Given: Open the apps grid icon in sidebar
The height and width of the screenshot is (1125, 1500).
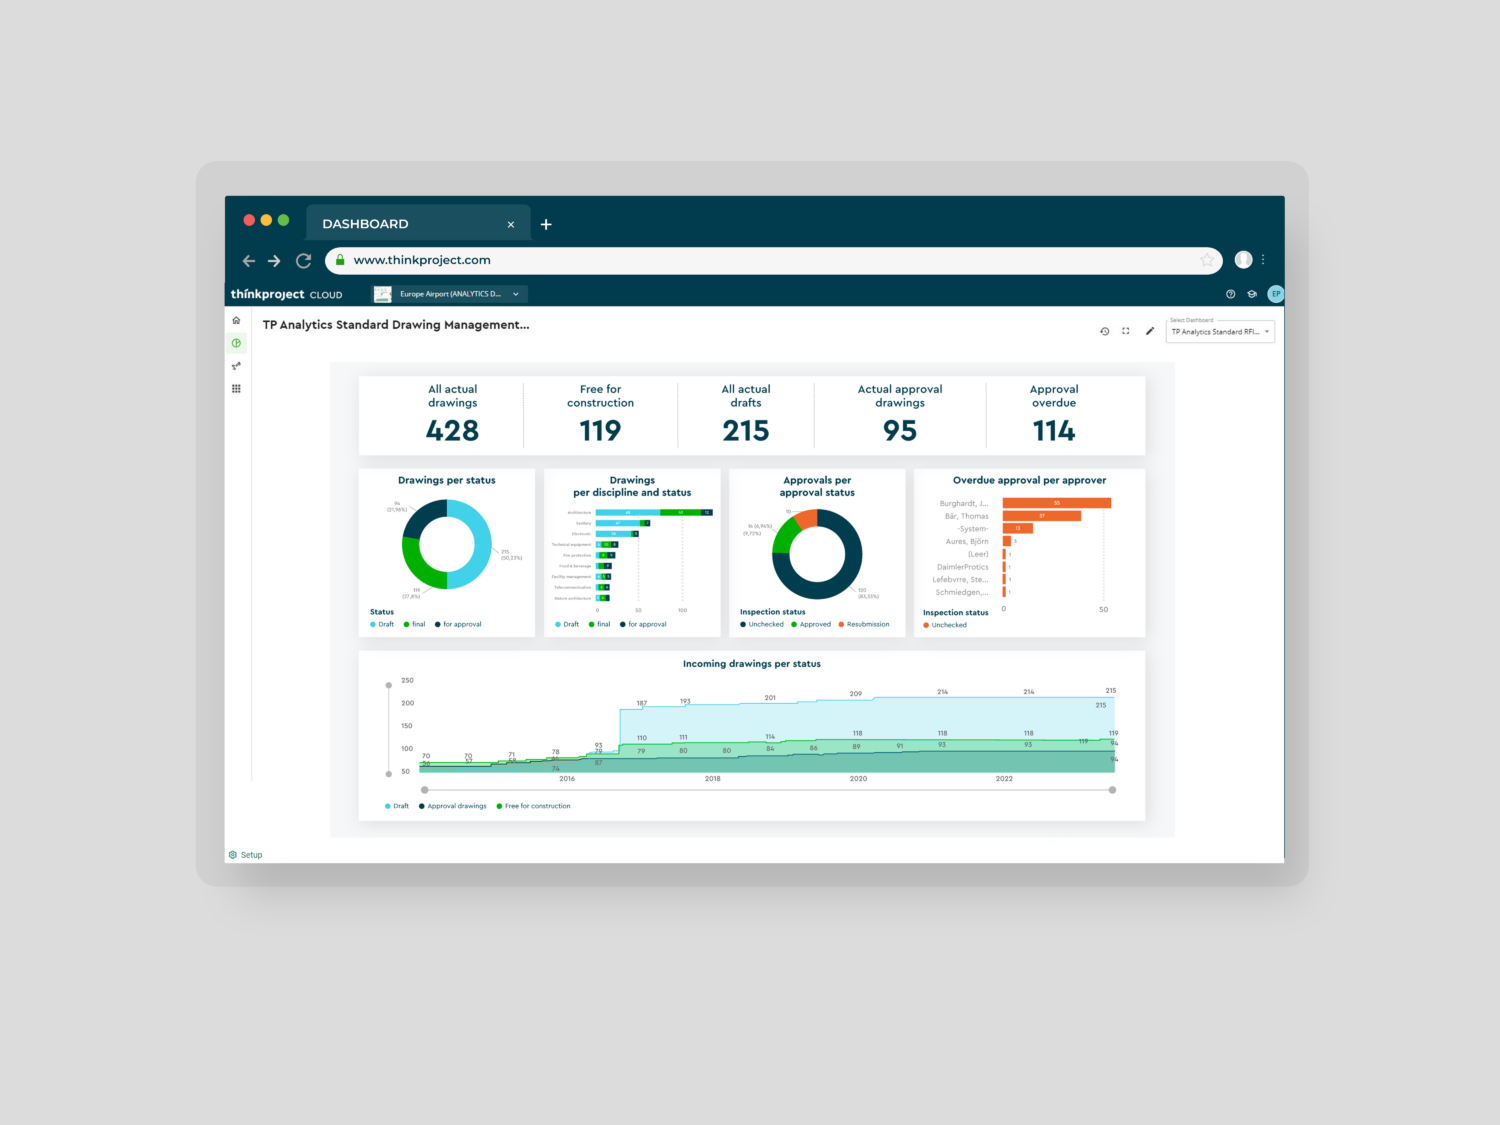Looking at the screenshot, I should coord(236,389).
